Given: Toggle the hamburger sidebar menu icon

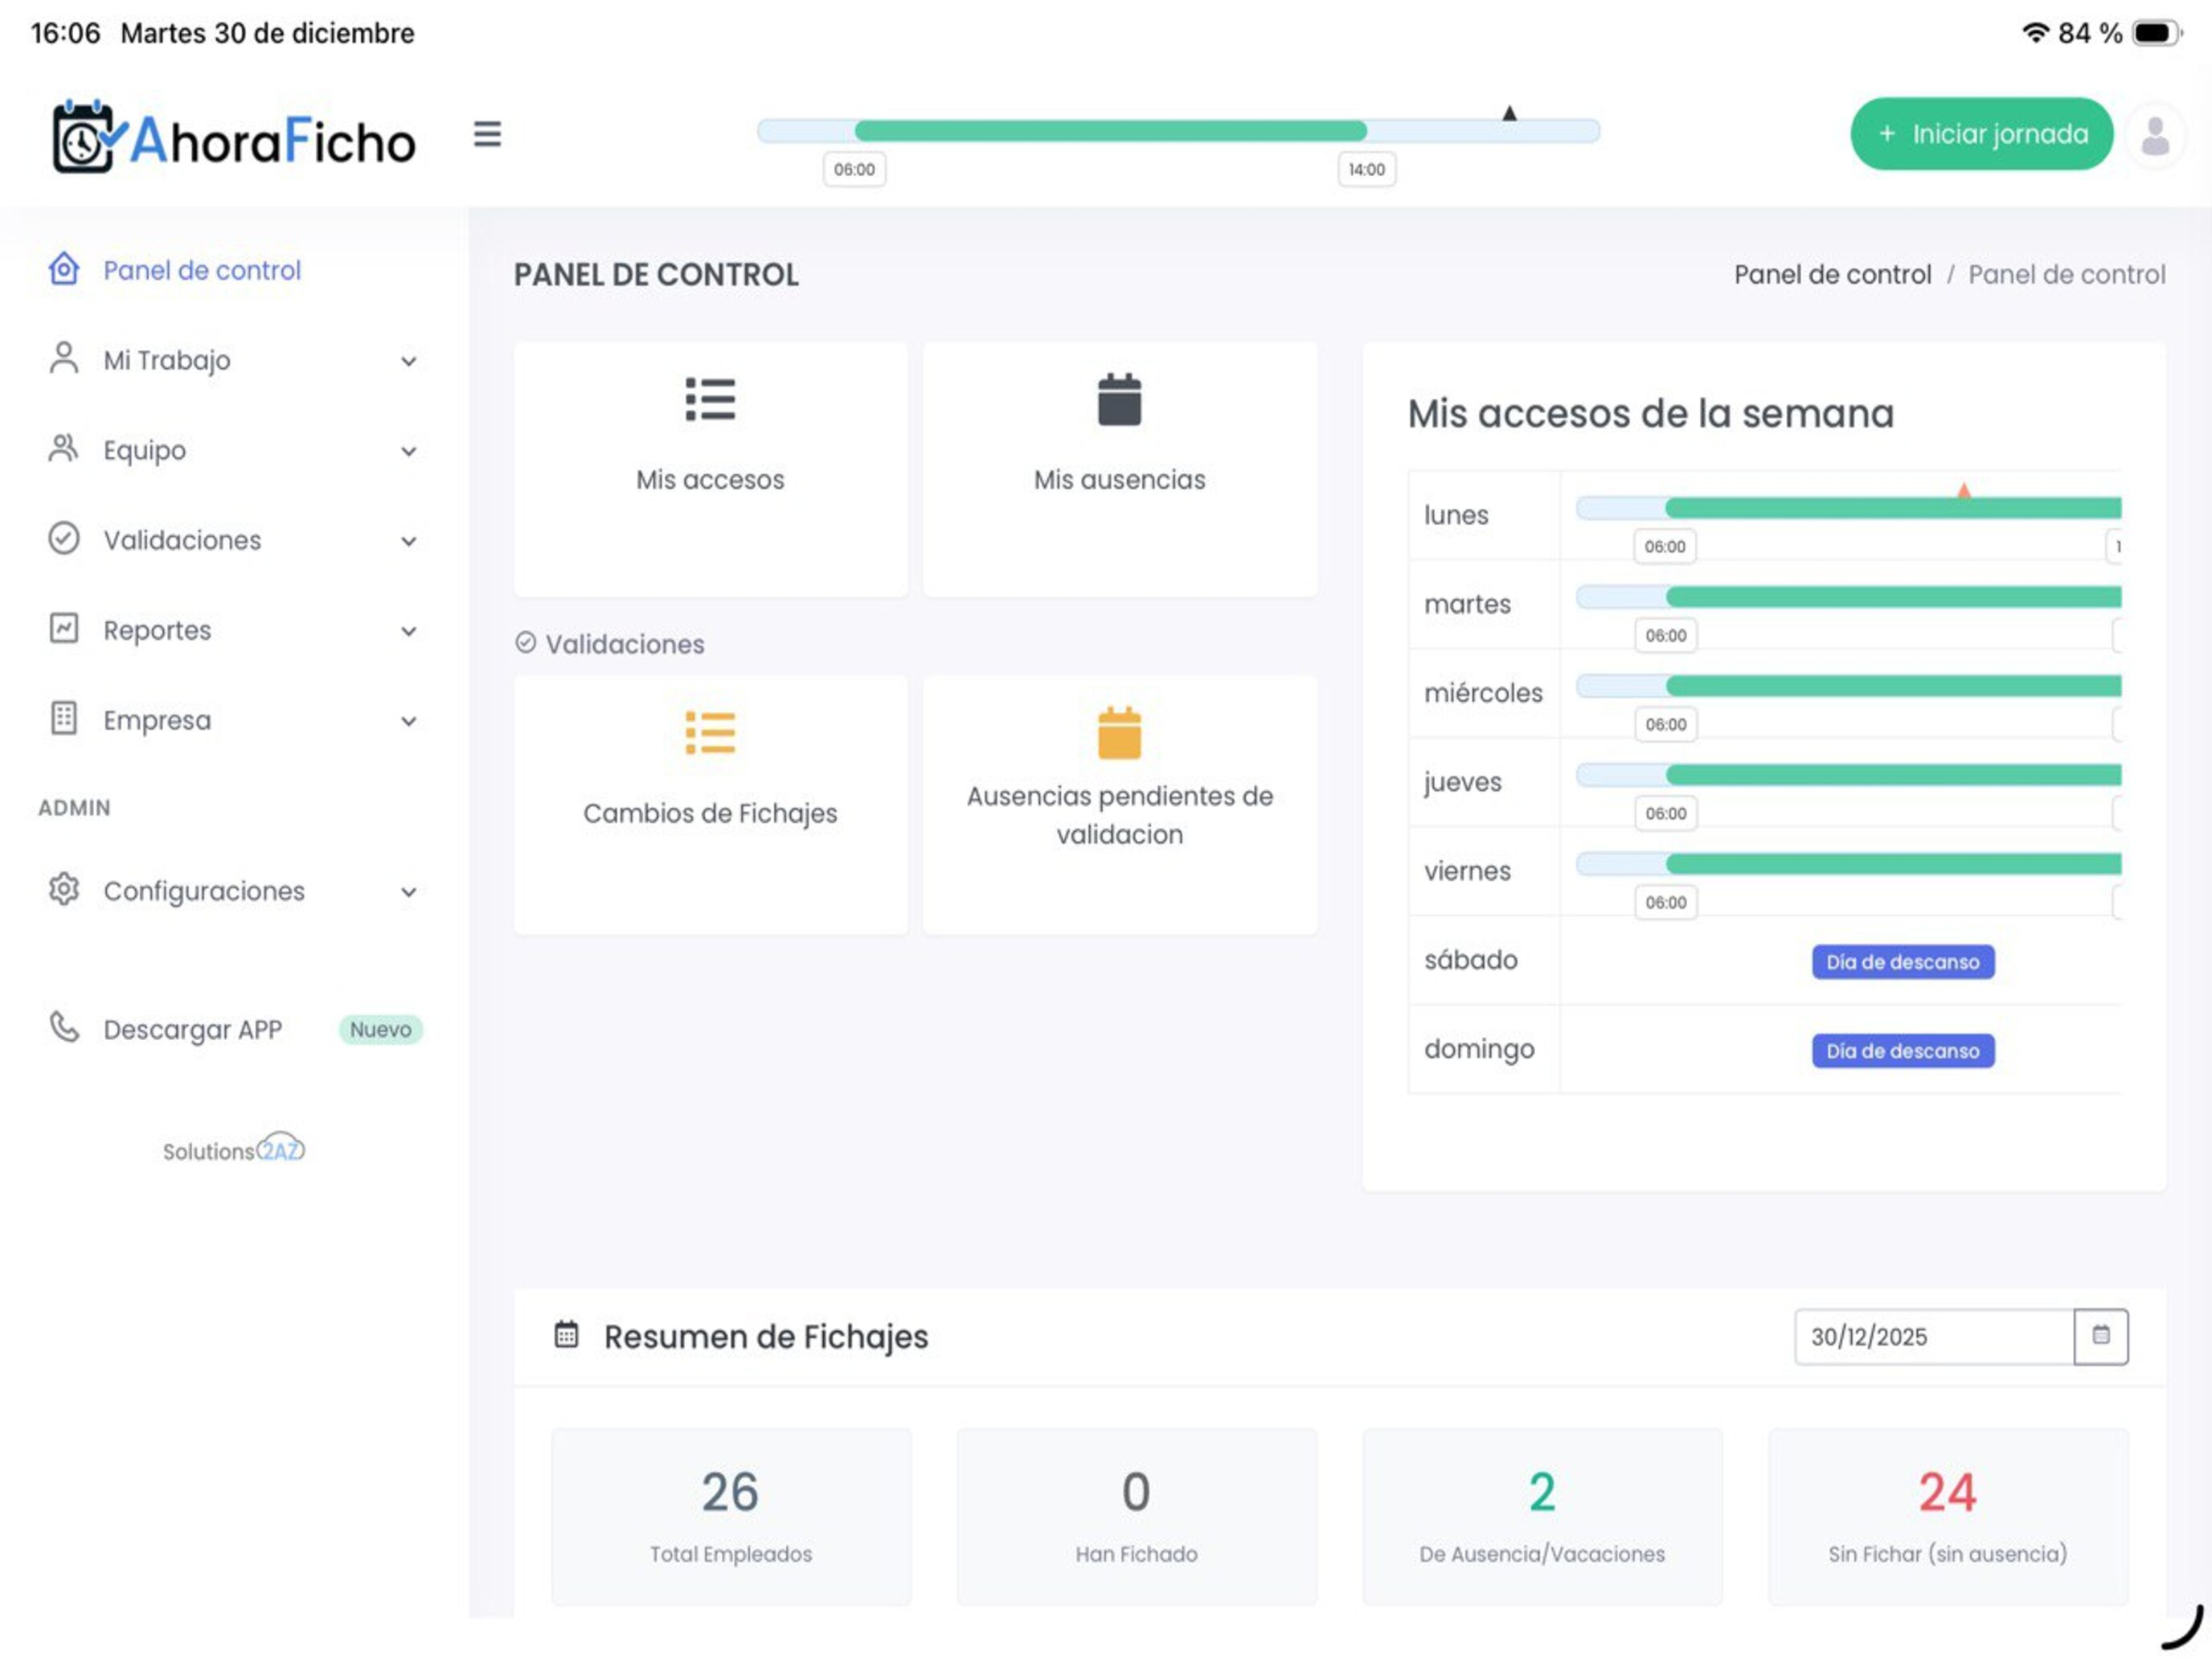Looking at the screenshot, I should pyautogui.click(x=487, y=134).
